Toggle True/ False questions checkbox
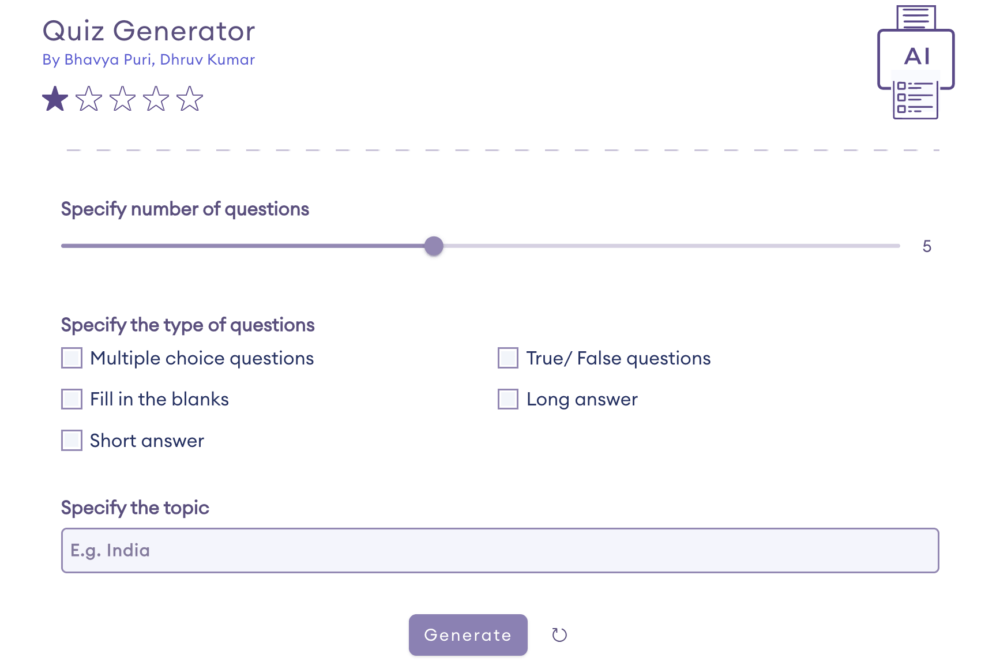The image size is (1000, 669). 508,358
